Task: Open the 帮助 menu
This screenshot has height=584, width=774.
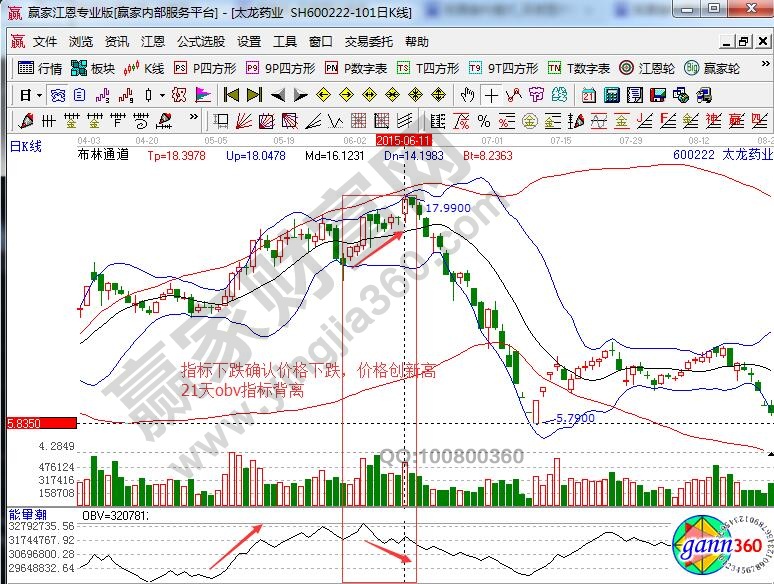Action: tap(417, 42)
